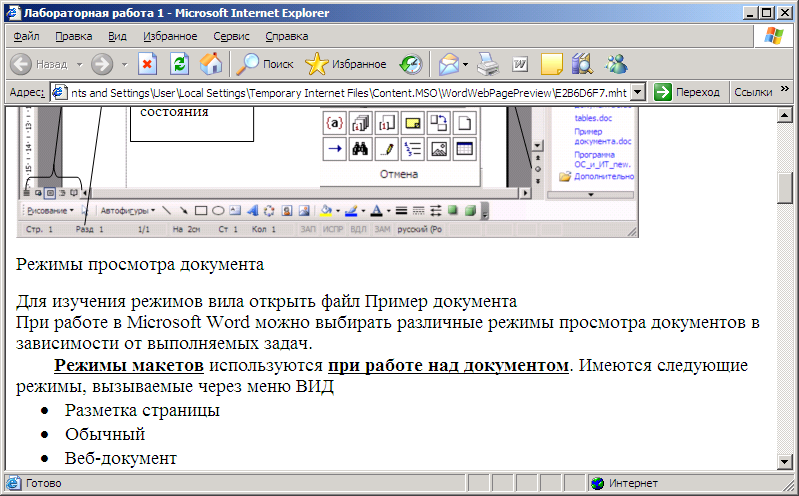This screenshot has height=496, width=799.
Task: Select the browse by page blank sheet icon
Action: [x=464, y=123]
